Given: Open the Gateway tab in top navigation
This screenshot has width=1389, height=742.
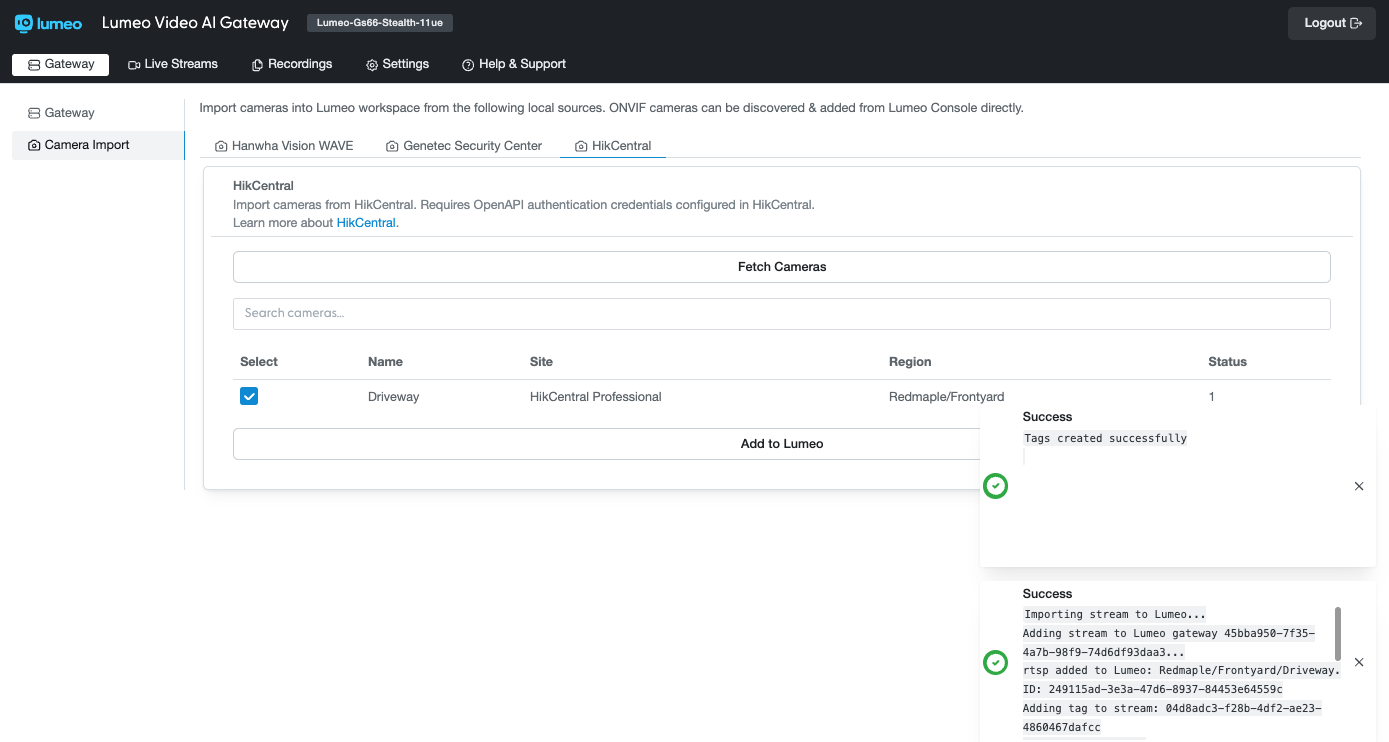Looking at the screenshot, I should [60, 64].
